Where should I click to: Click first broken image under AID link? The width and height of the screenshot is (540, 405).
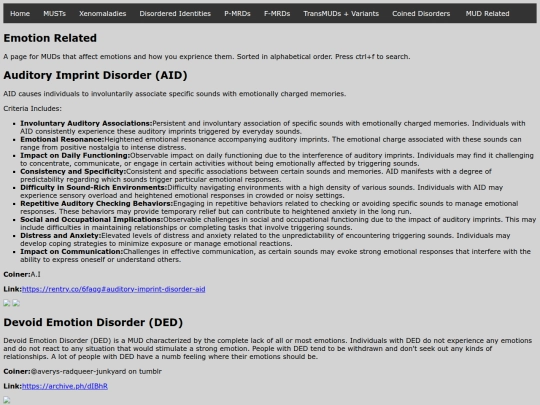[7, 303]
